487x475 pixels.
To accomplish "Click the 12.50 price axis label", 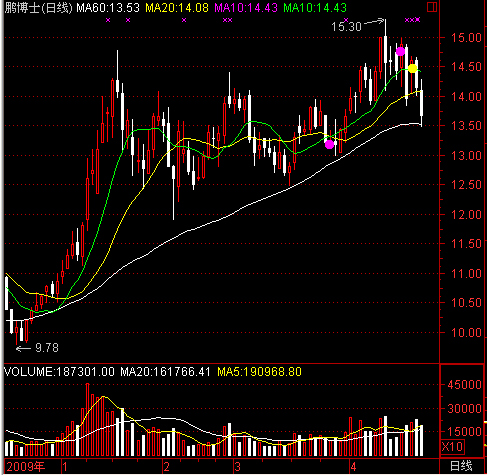I will [x=466, y=185].
